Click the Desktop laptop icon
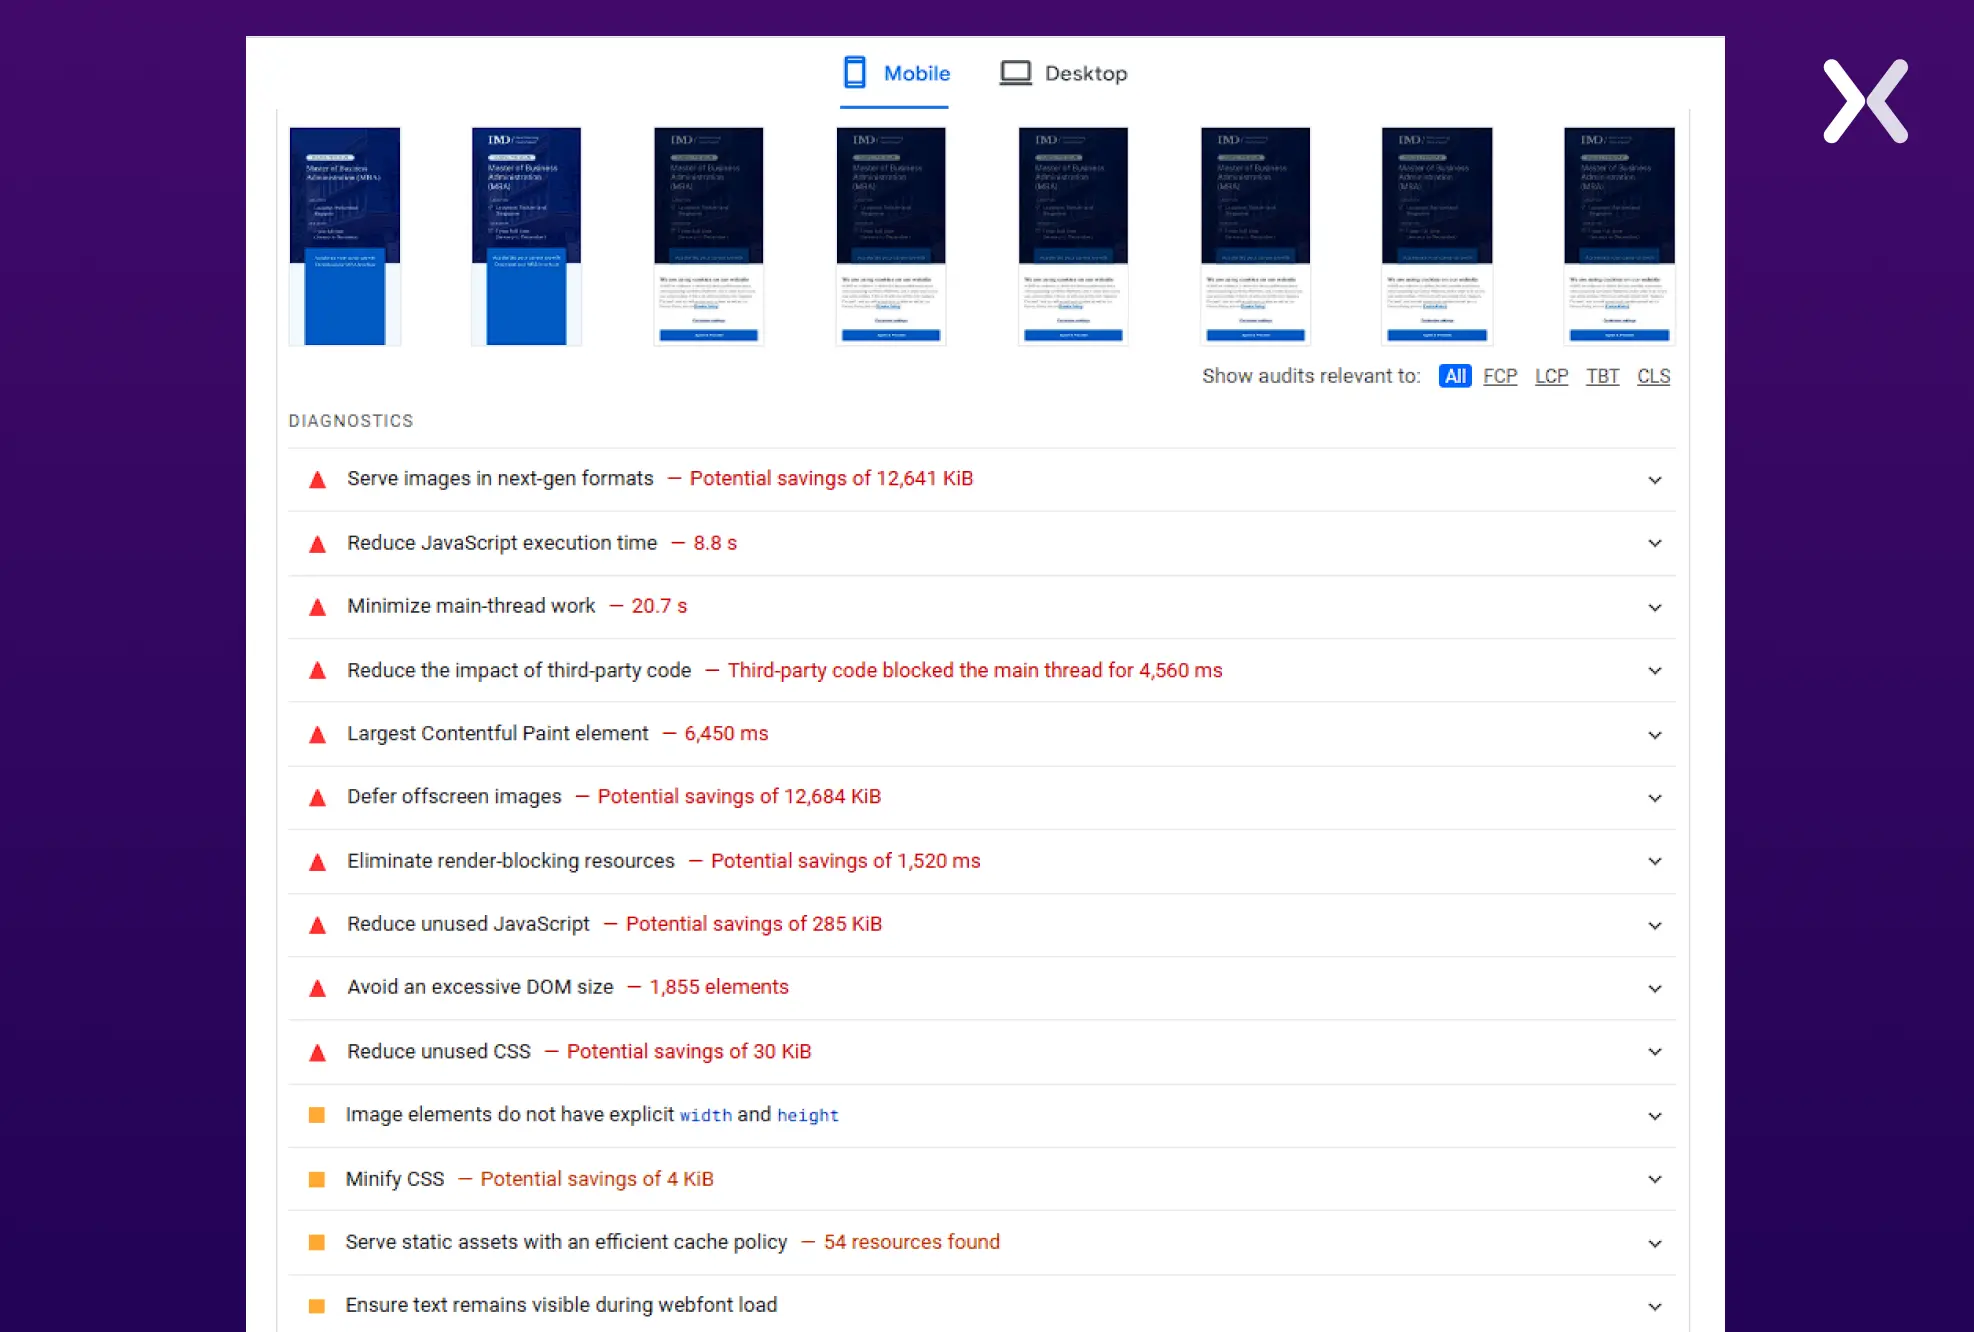Screen dimensions: 1974x1332 (x=1015, y=73)
